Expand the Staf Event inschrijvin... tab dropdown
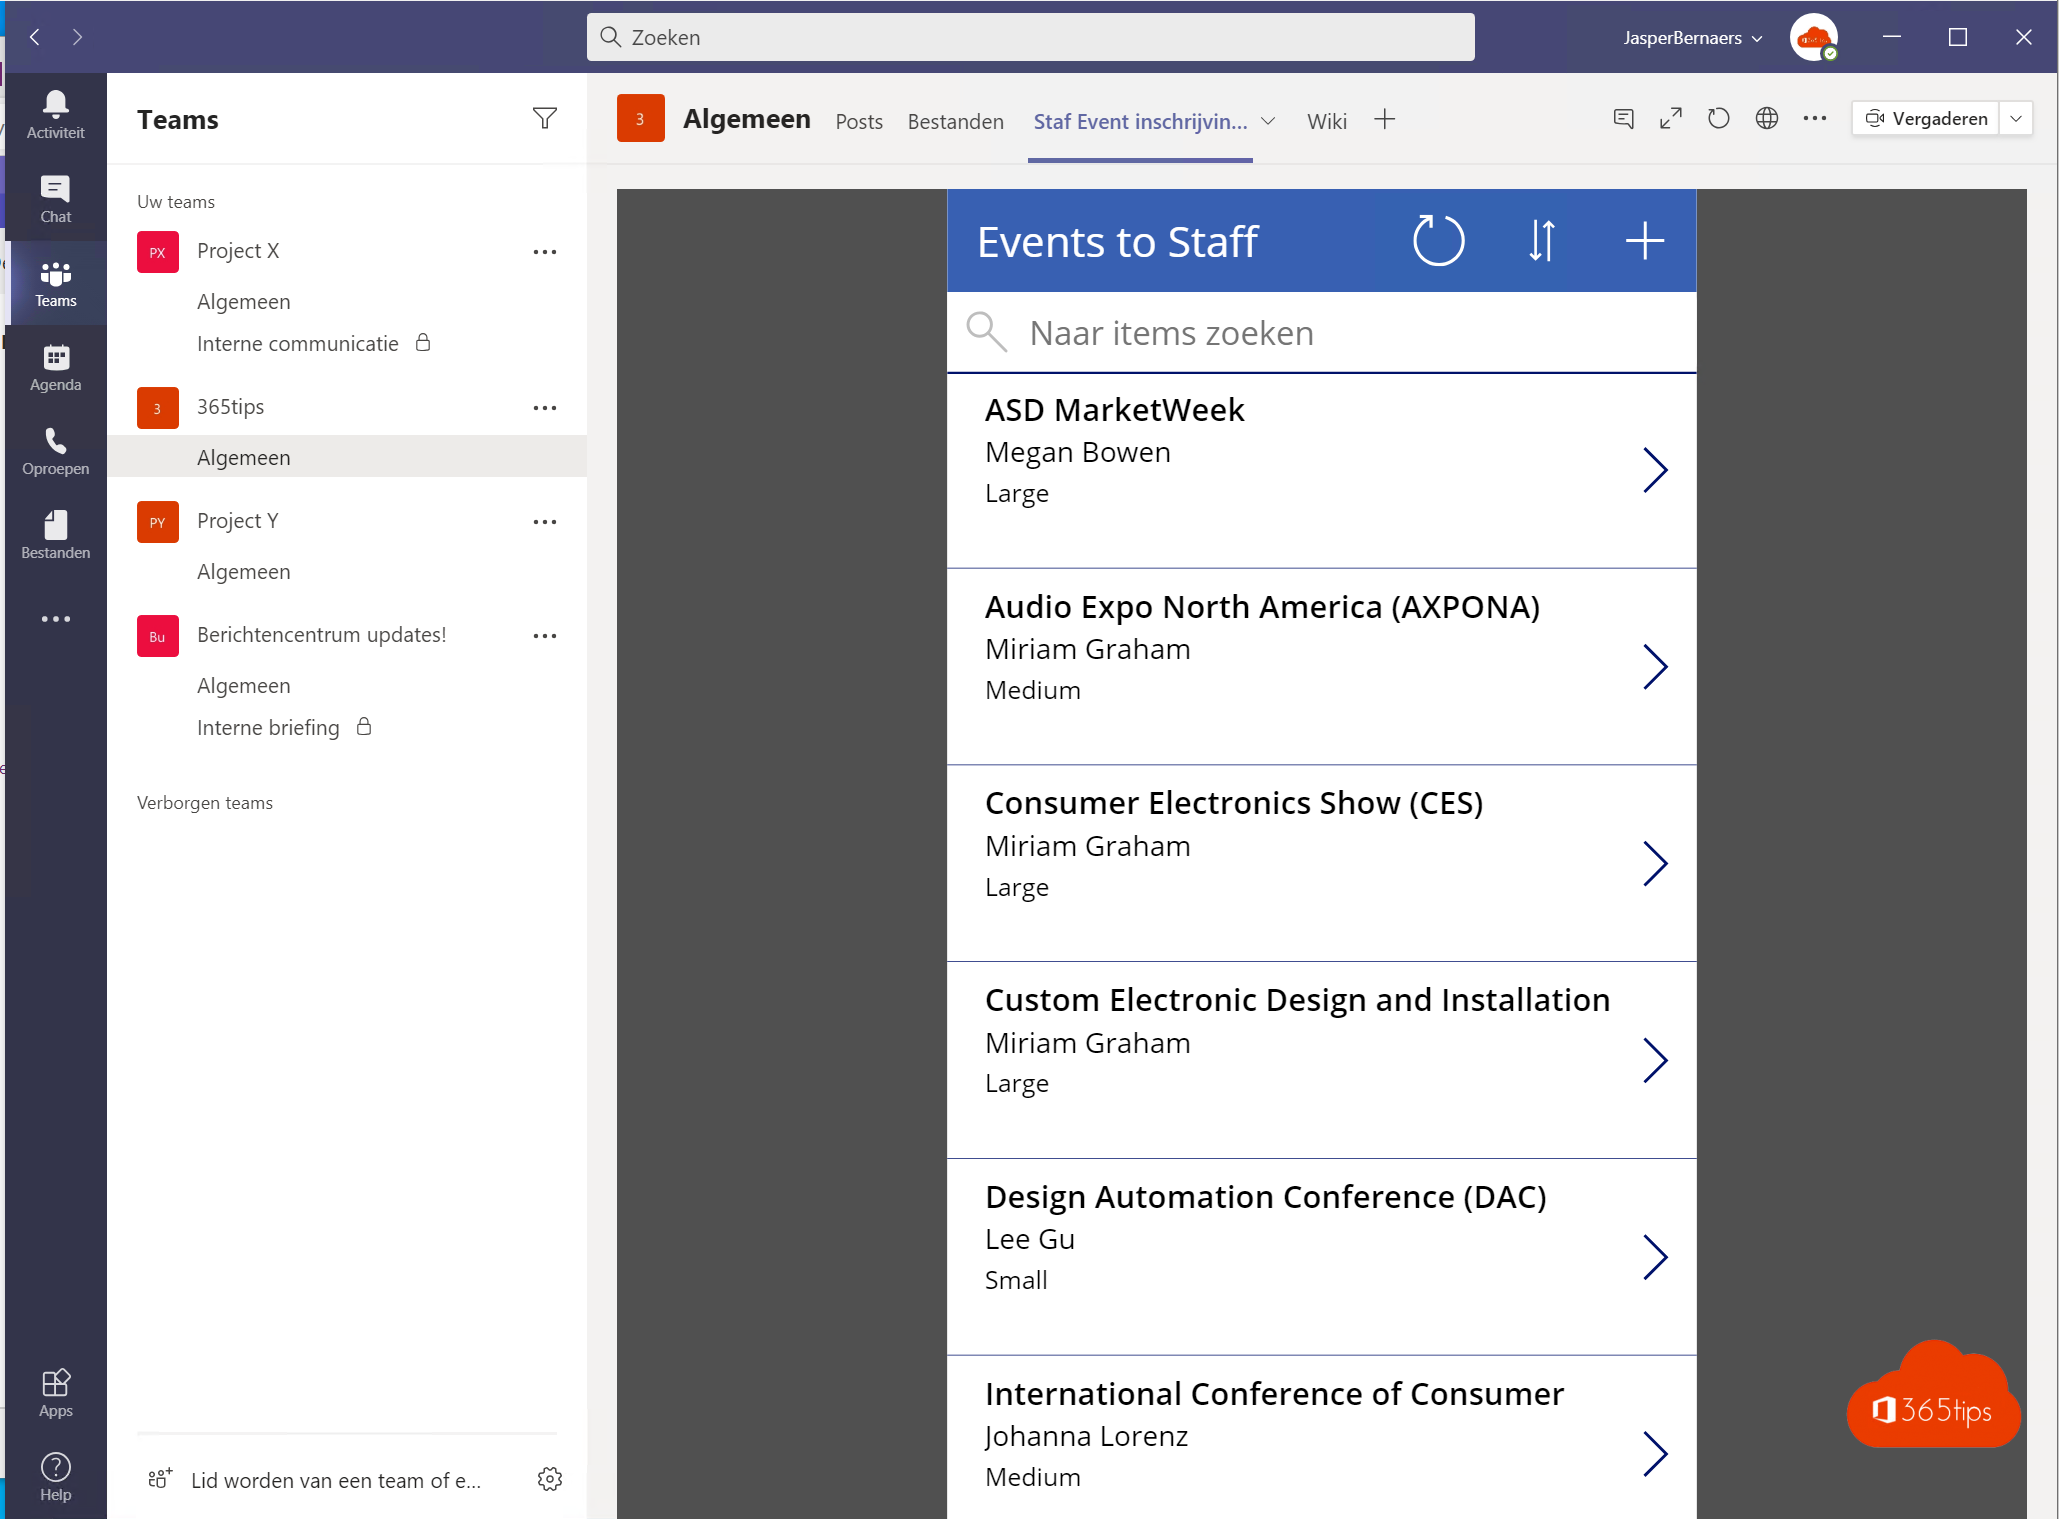Screen dimensions: 2059x1519 point(1268,120)
